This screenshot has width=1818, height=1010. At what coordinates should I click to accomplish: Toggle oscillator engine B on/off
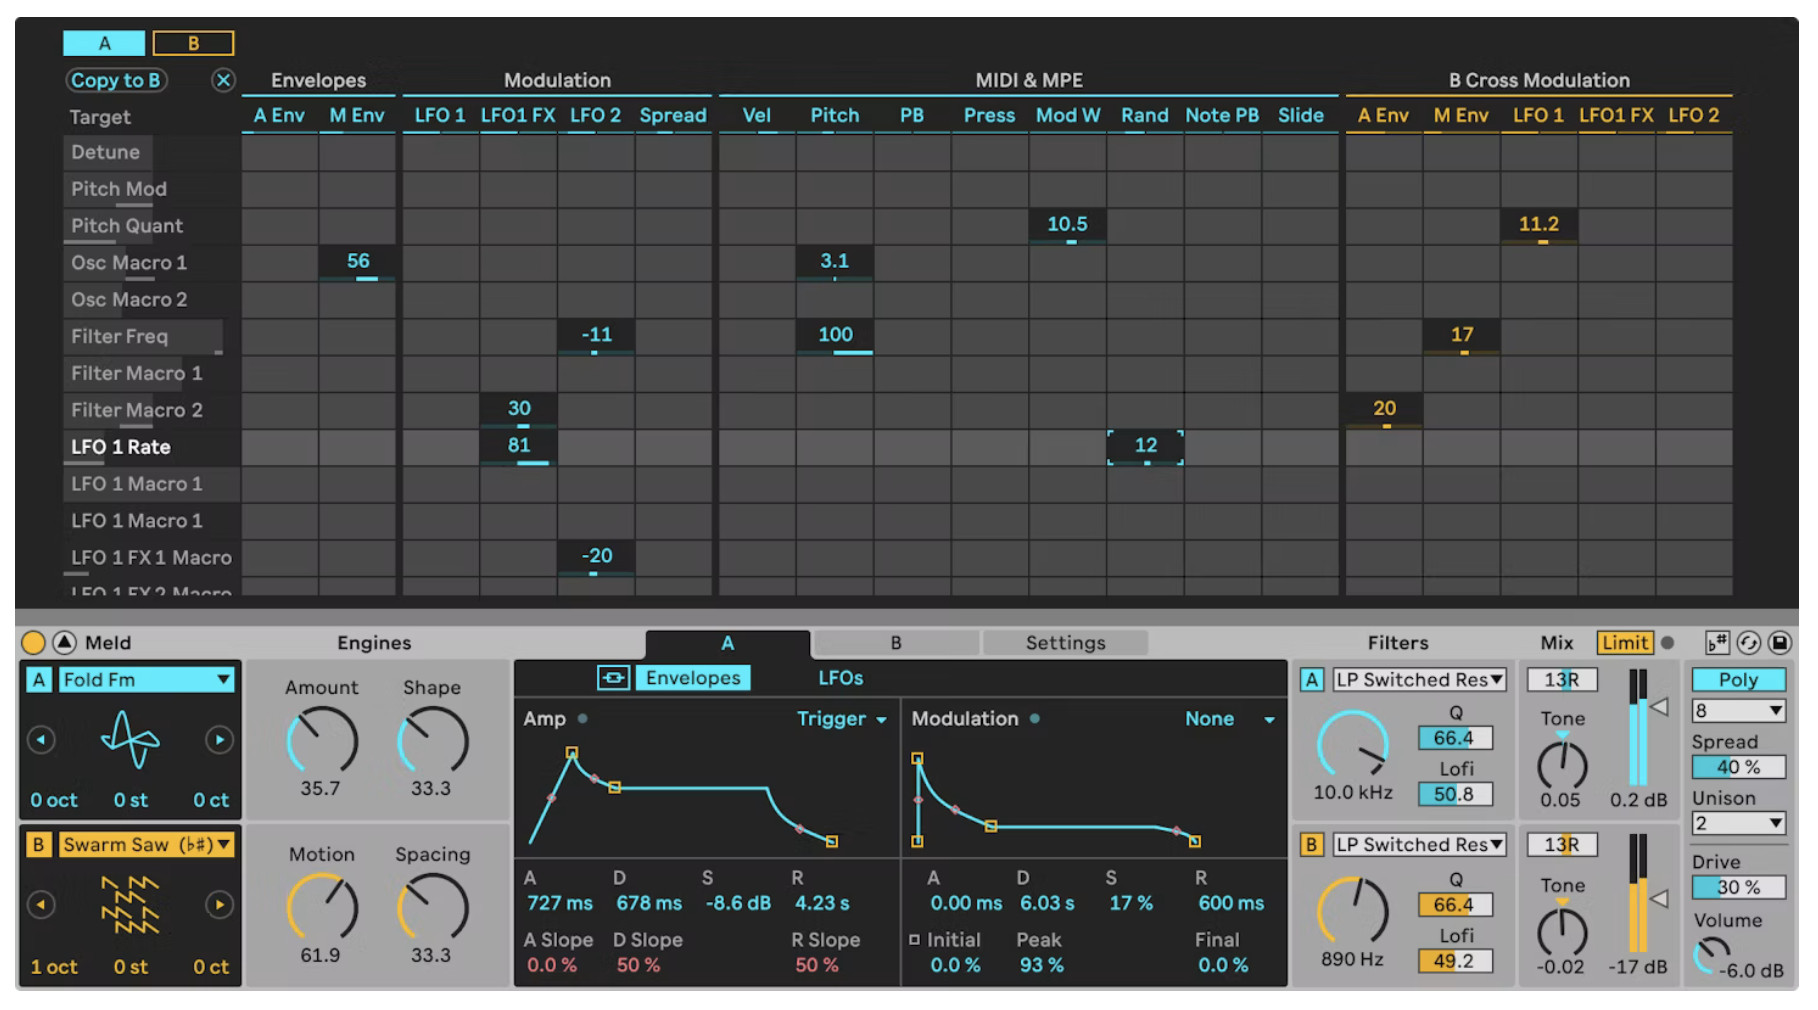pos(38,845)
